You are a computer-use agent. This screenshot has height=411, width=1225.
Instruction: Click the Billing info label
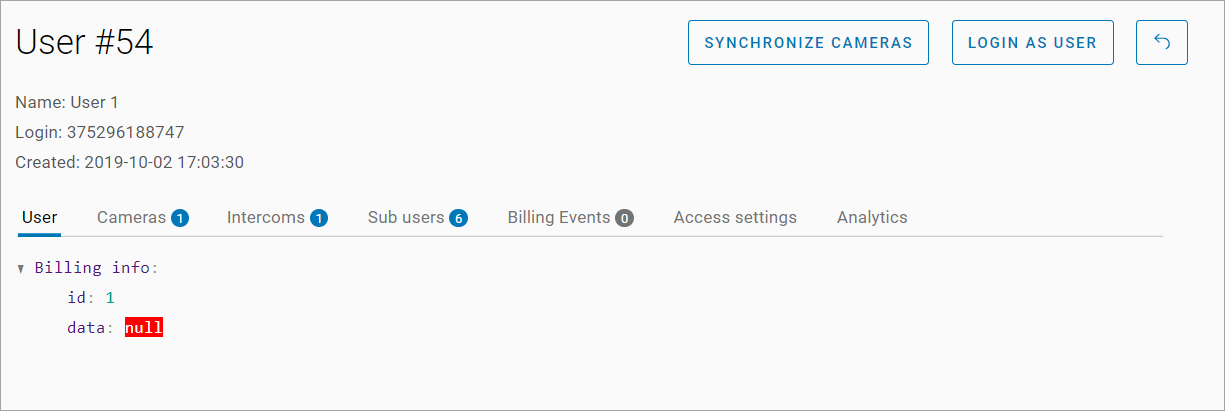(96, 268)
